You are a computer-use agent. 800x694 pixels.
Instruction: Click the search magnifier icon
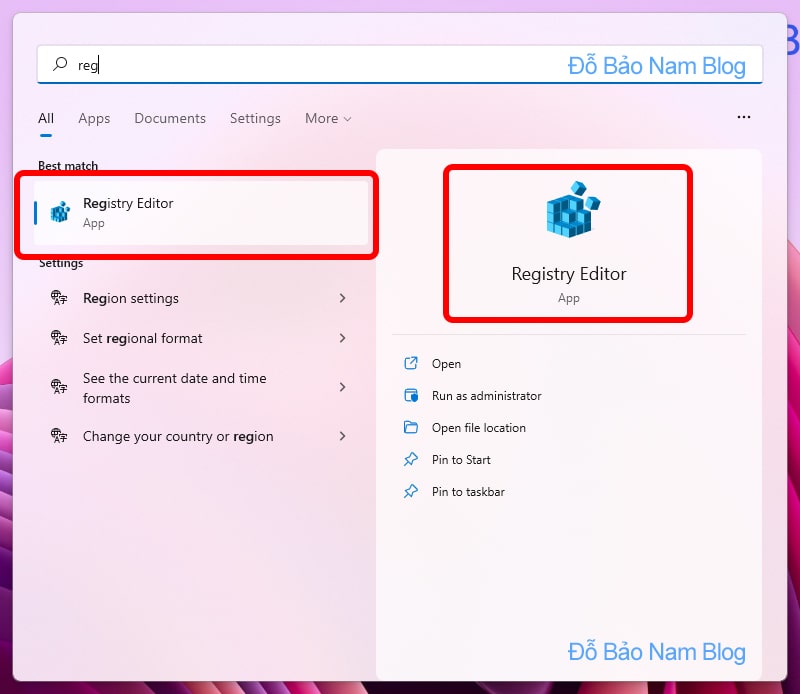(60, 64)
